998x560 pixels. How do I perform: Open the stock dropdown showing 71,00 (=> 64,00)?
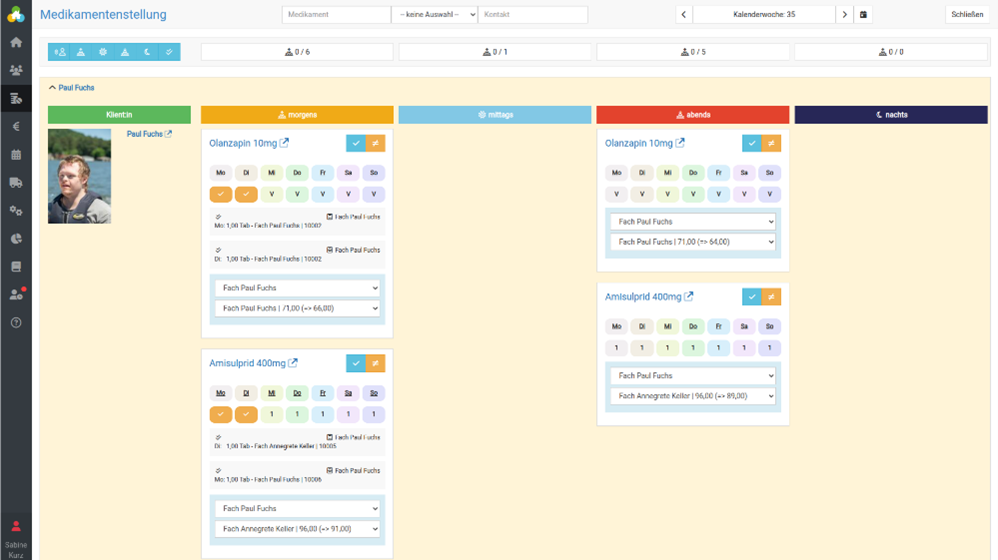point(693,242)
